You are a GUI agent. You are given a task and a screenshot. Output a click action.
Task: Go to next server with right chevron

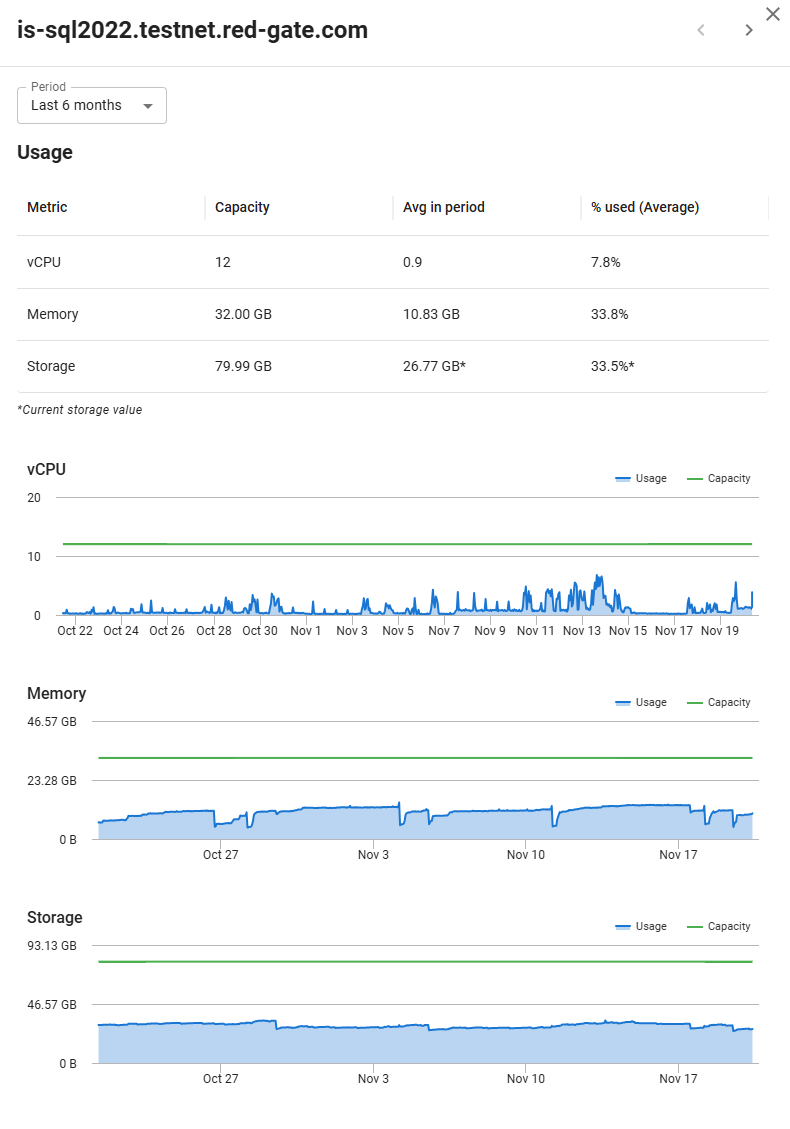click(748, 31)
